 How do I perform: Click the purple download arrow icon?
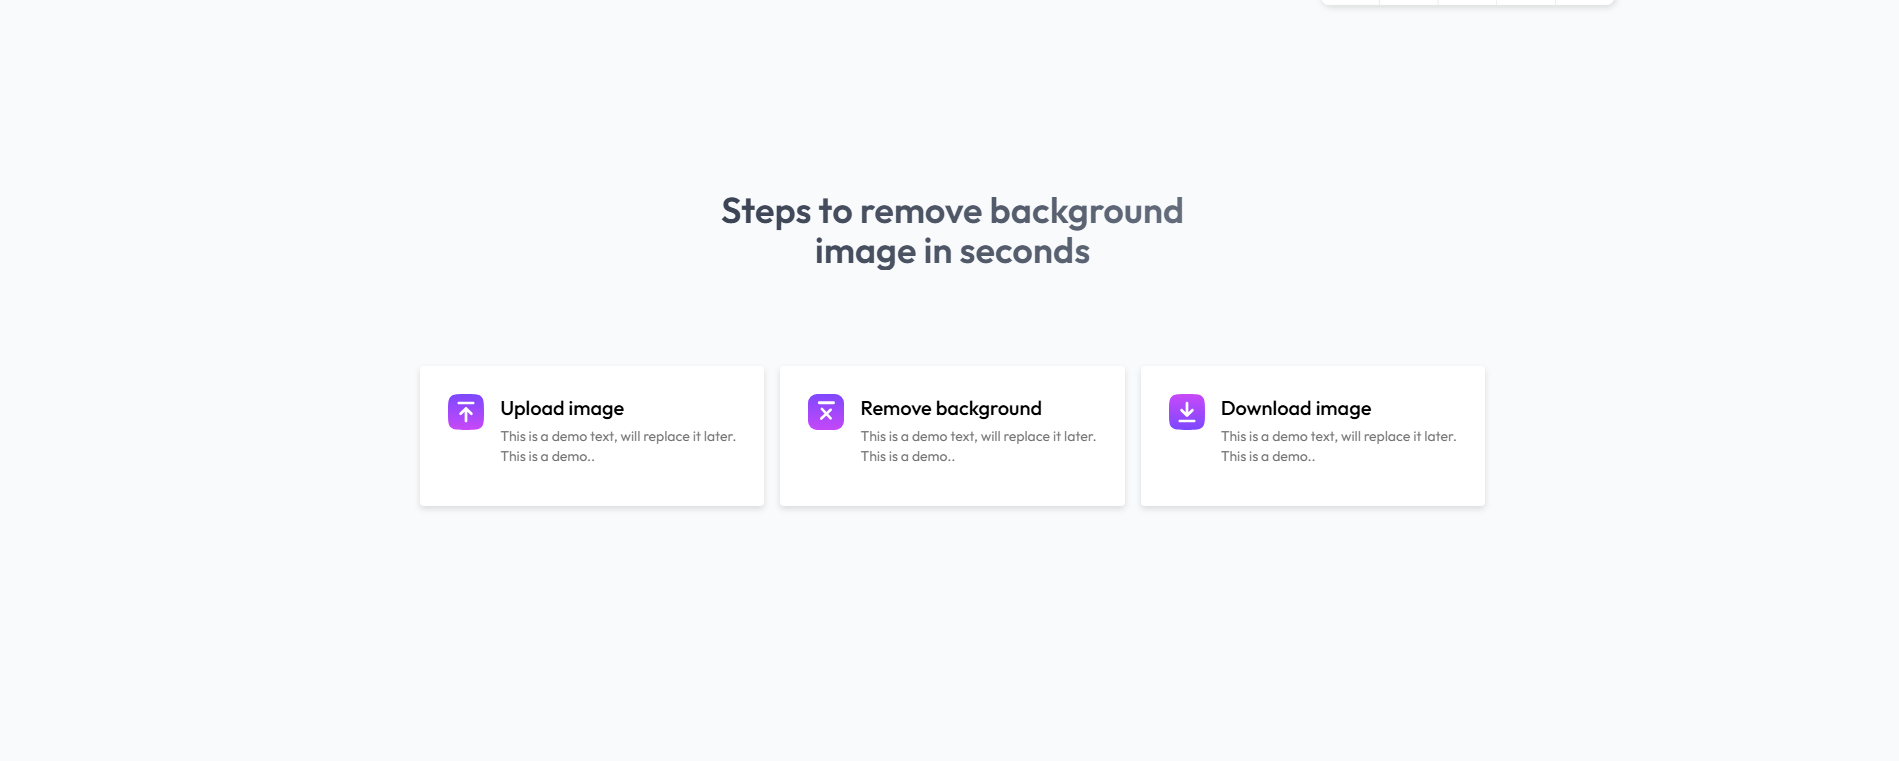tap(1186, 412)
